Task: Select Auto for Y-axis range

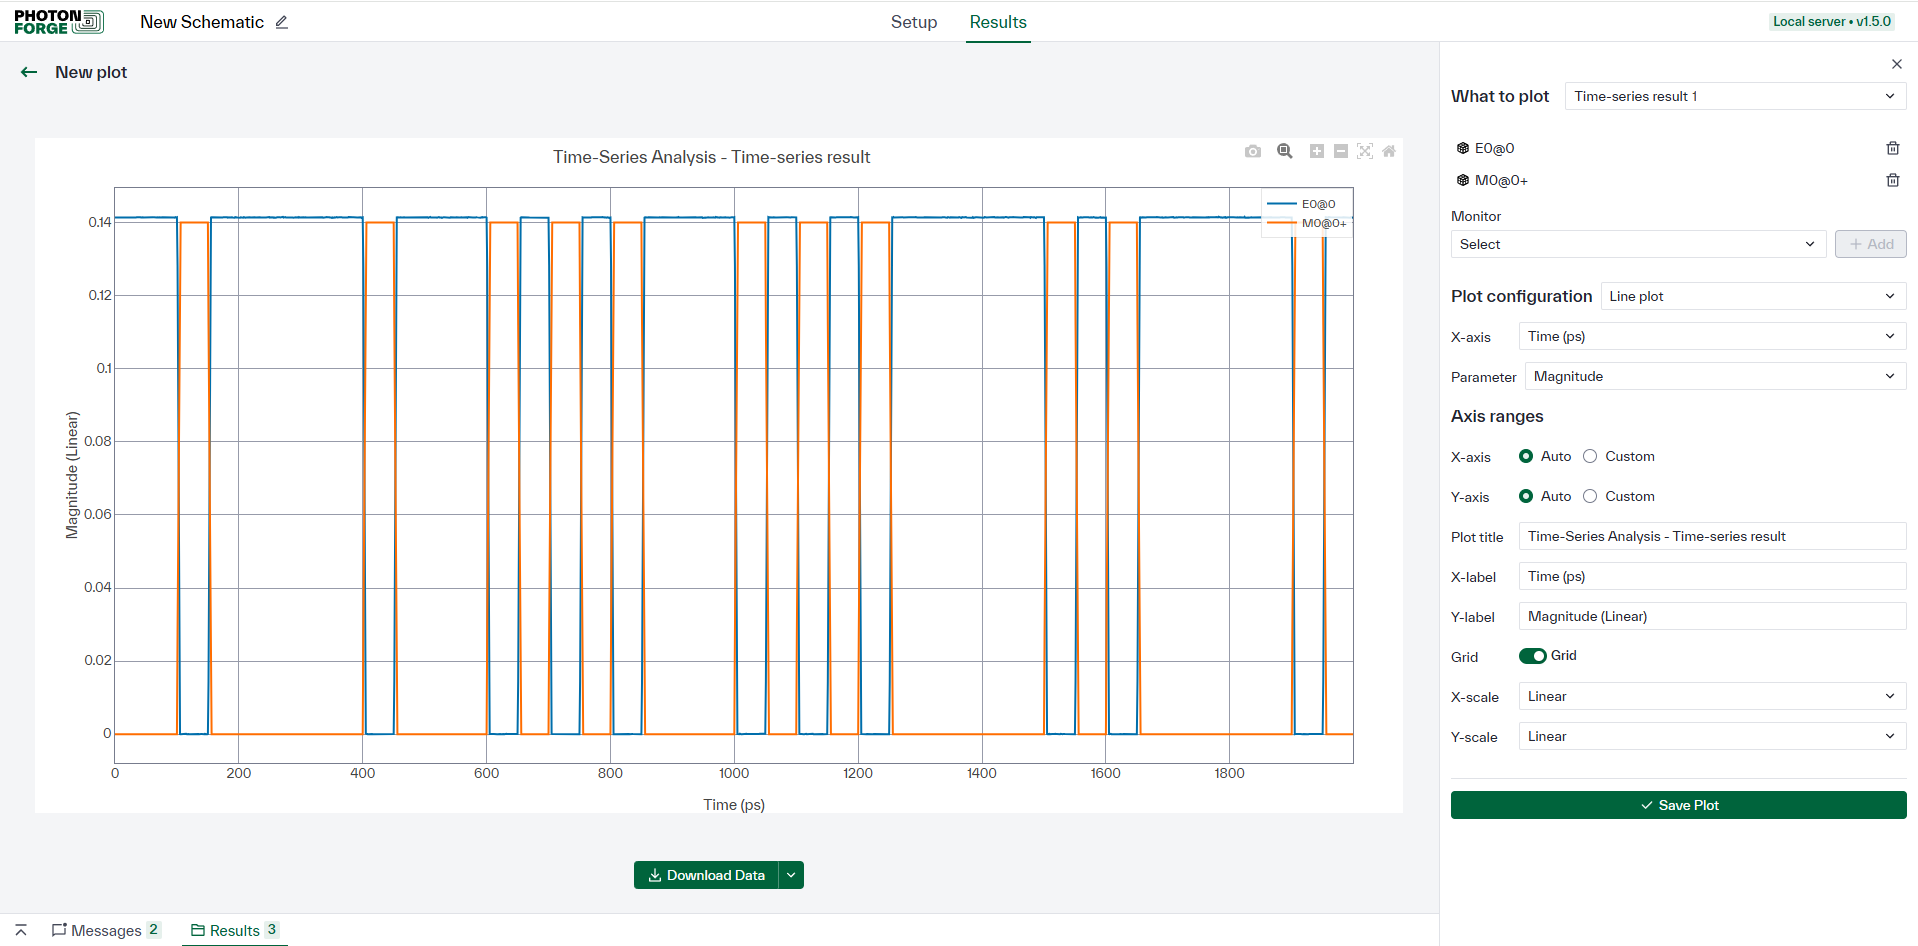Action: (1526, 496)
